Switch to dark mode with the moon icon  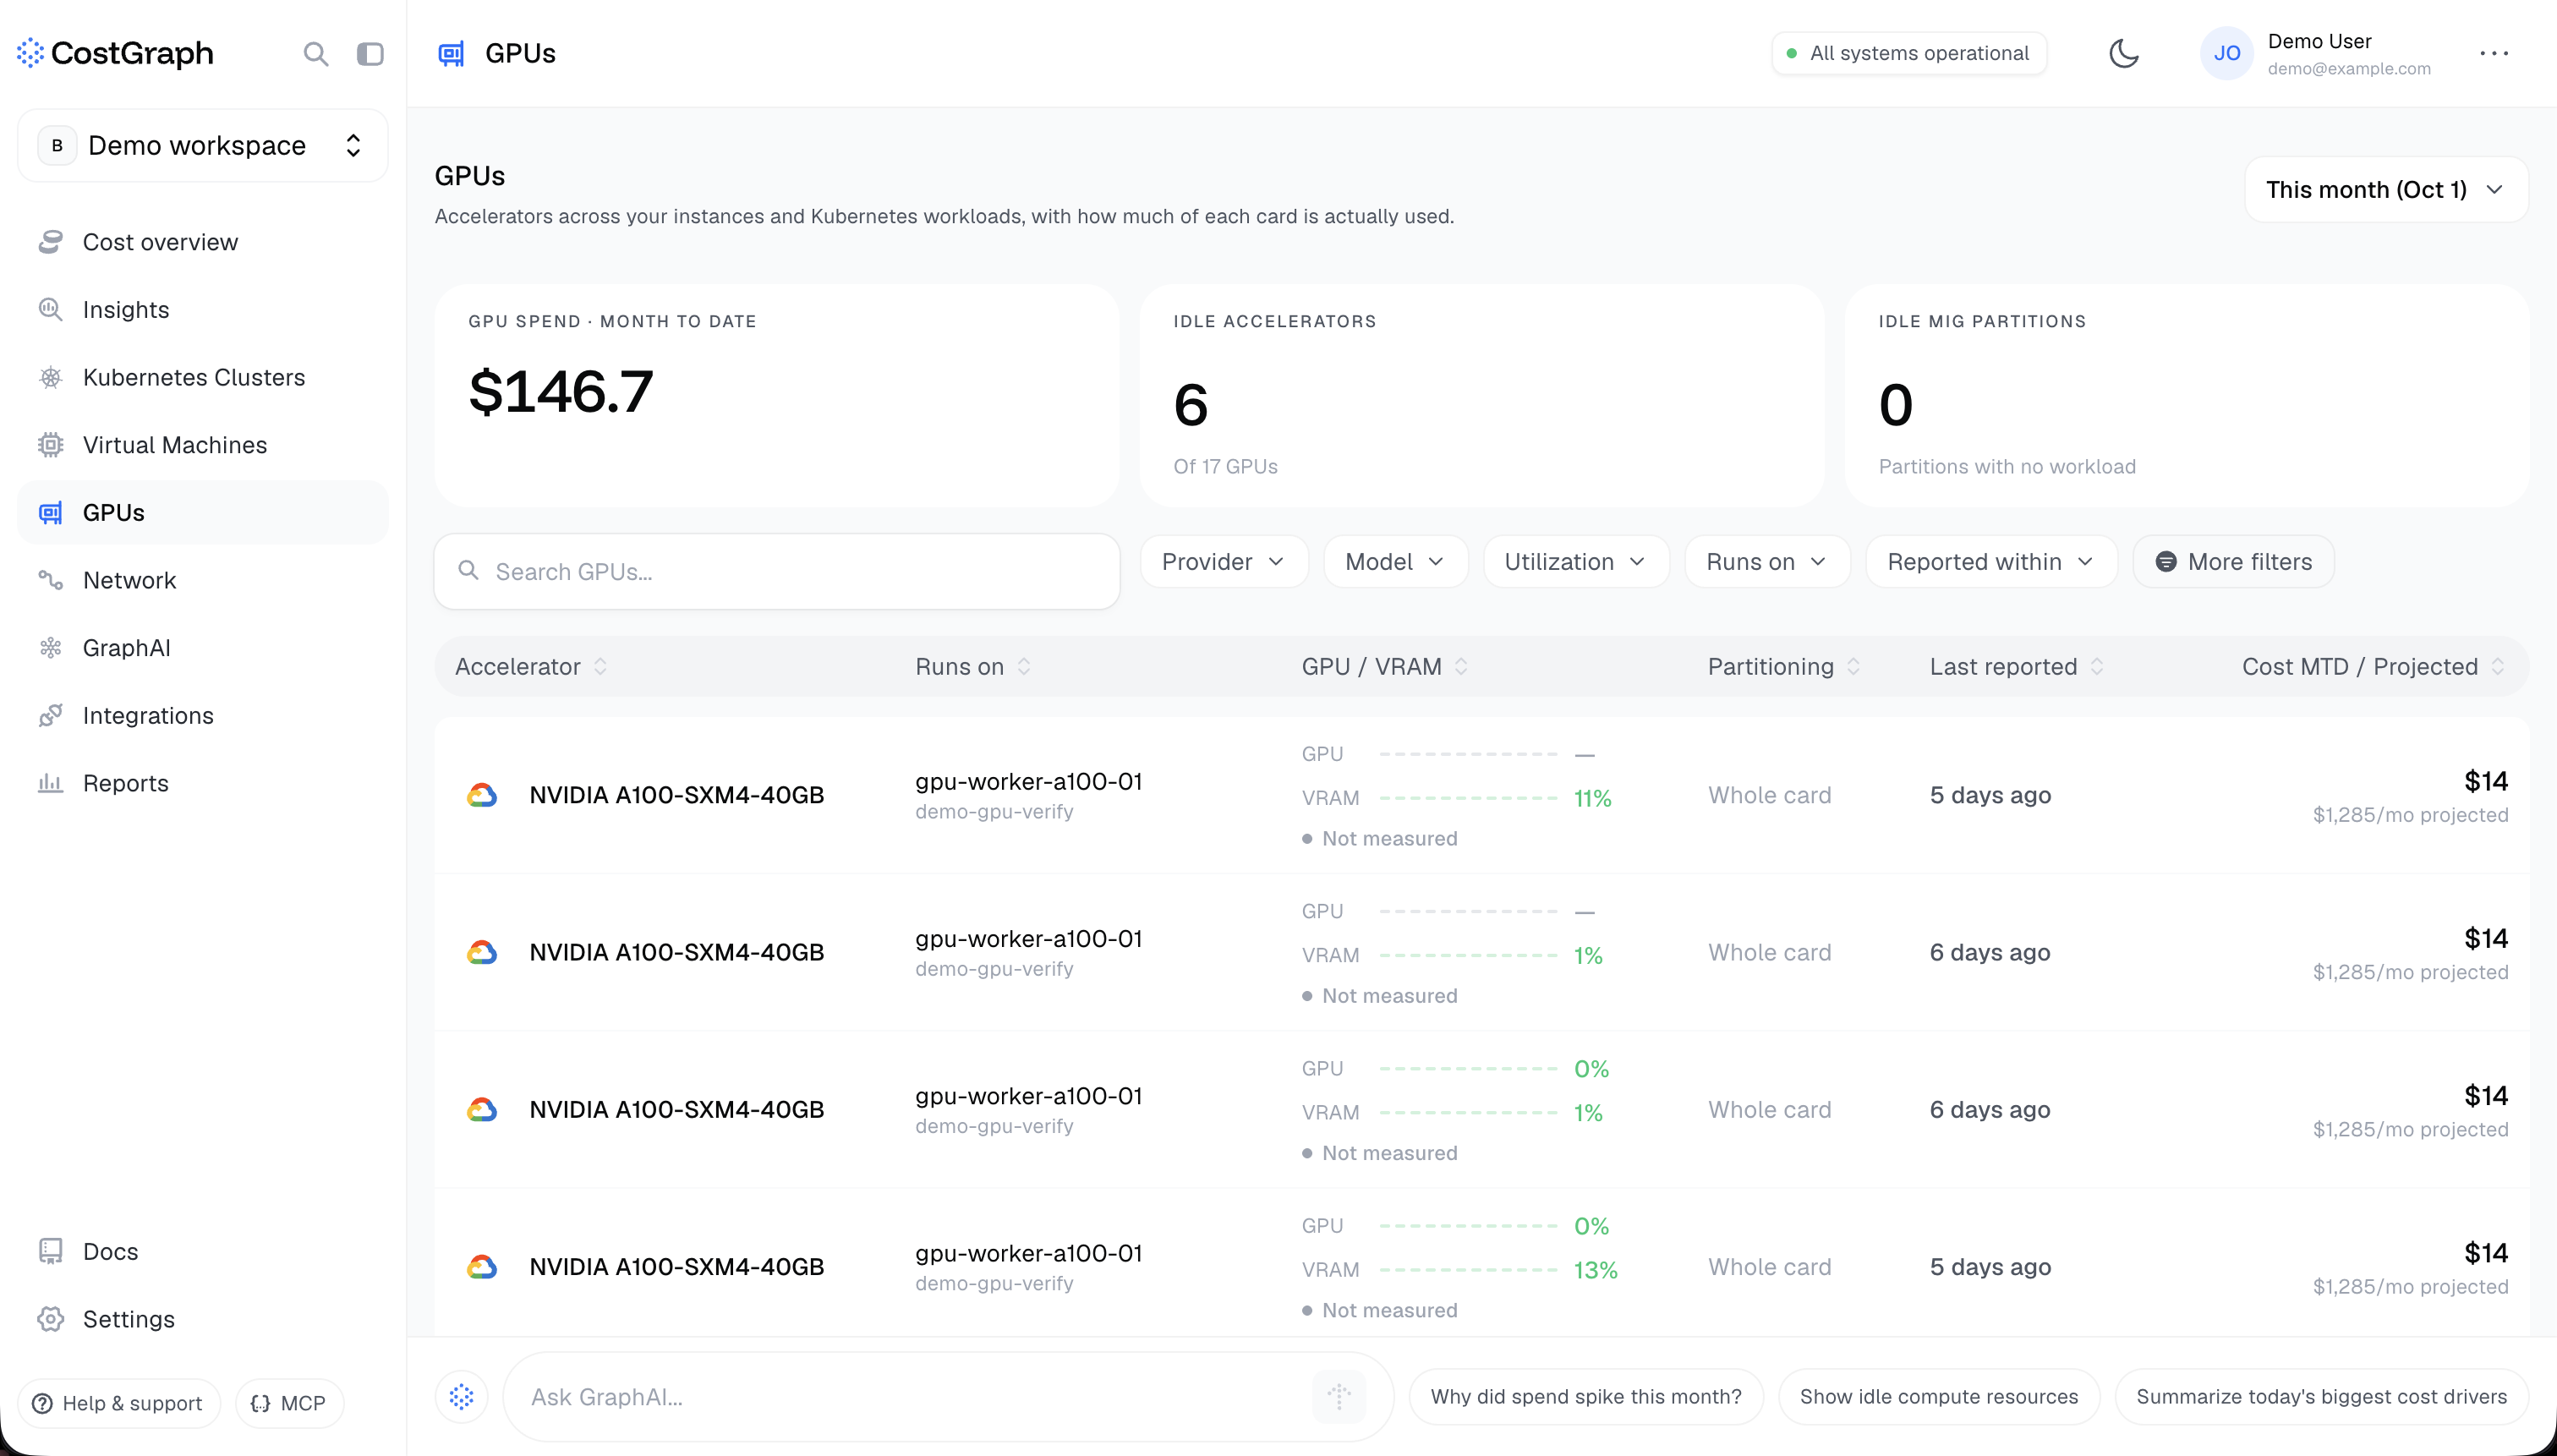(2124, 54)
